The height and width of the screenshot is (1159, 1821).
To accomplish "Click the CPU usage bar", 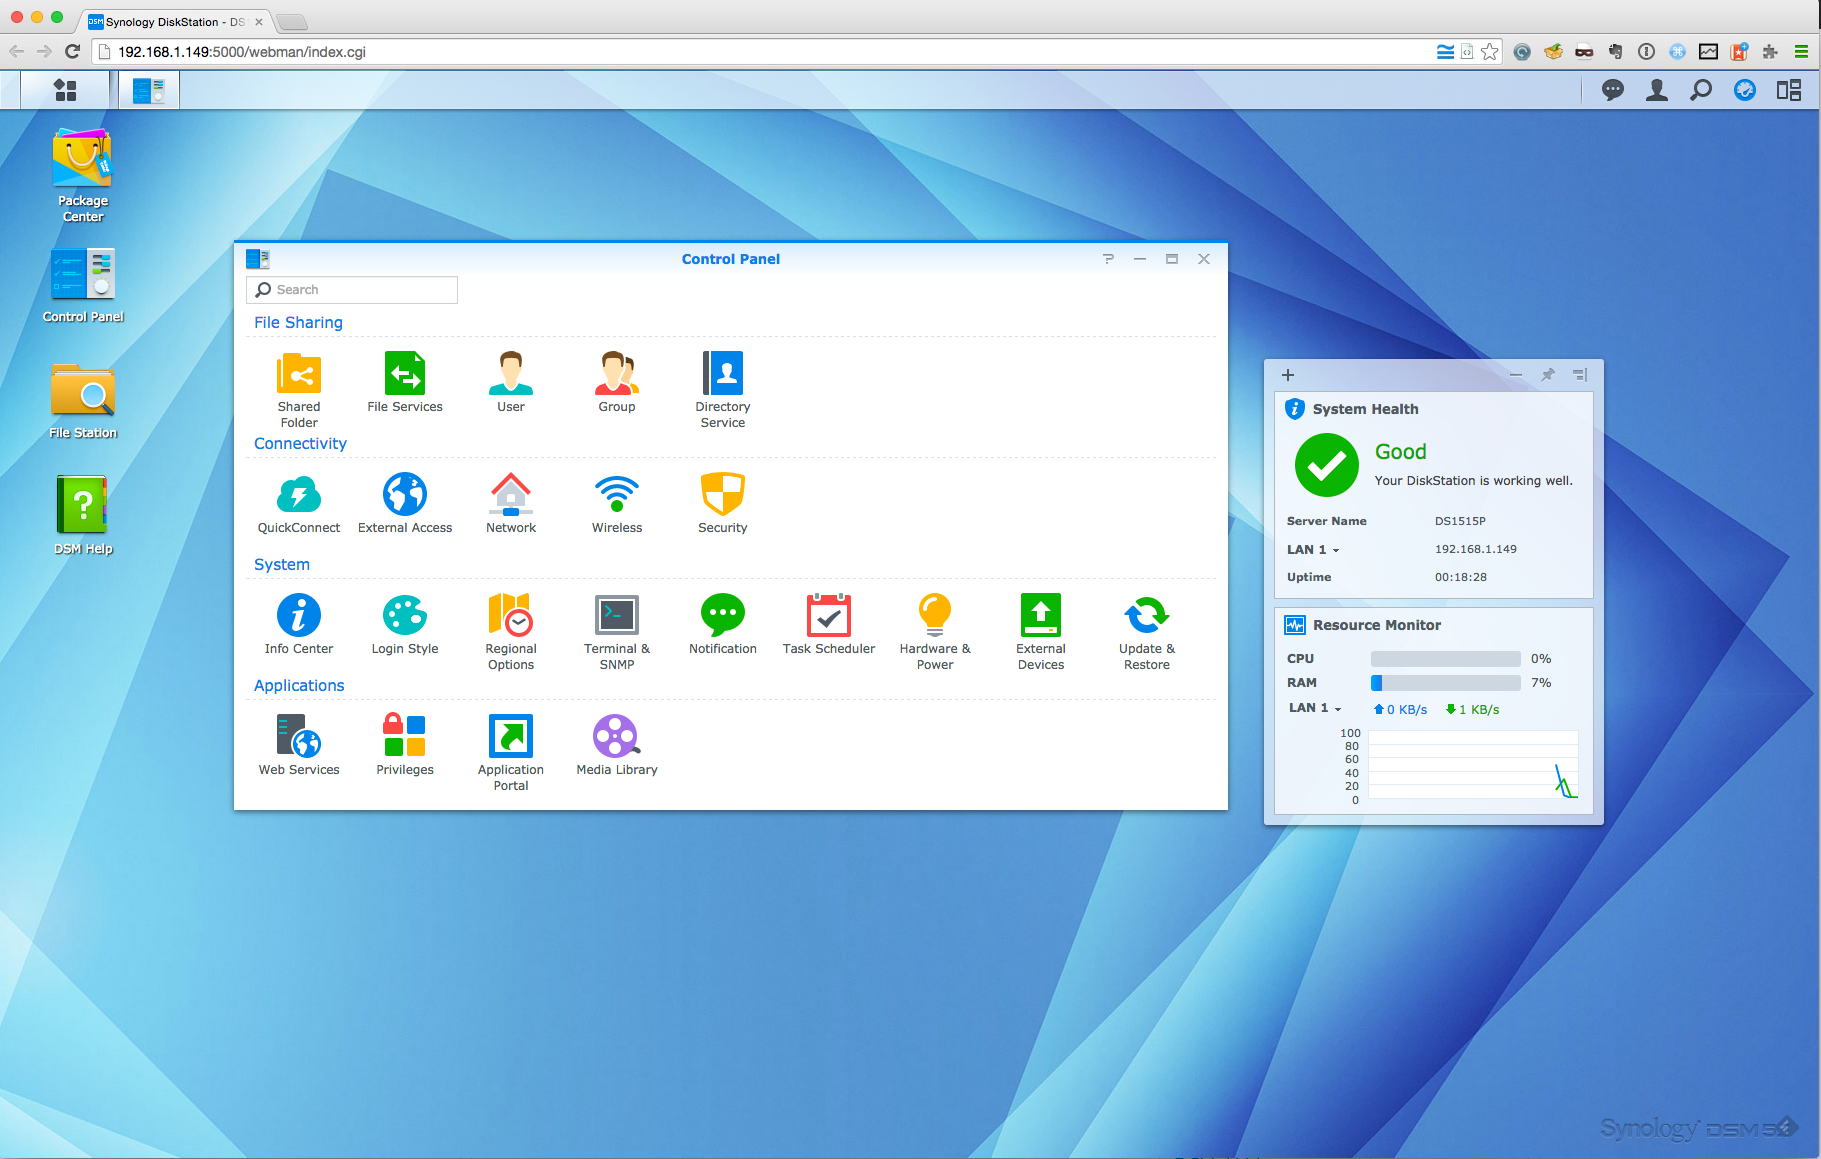I will coord(1446,659).
